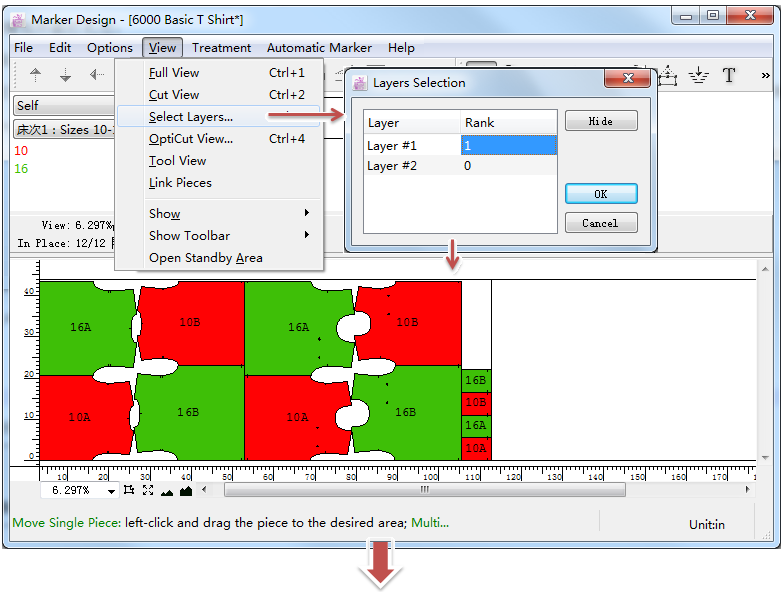The height and width of the screenshot is (592, 784).
Task: Open the zoom percentage dropdown
Action: pos(109,491)
